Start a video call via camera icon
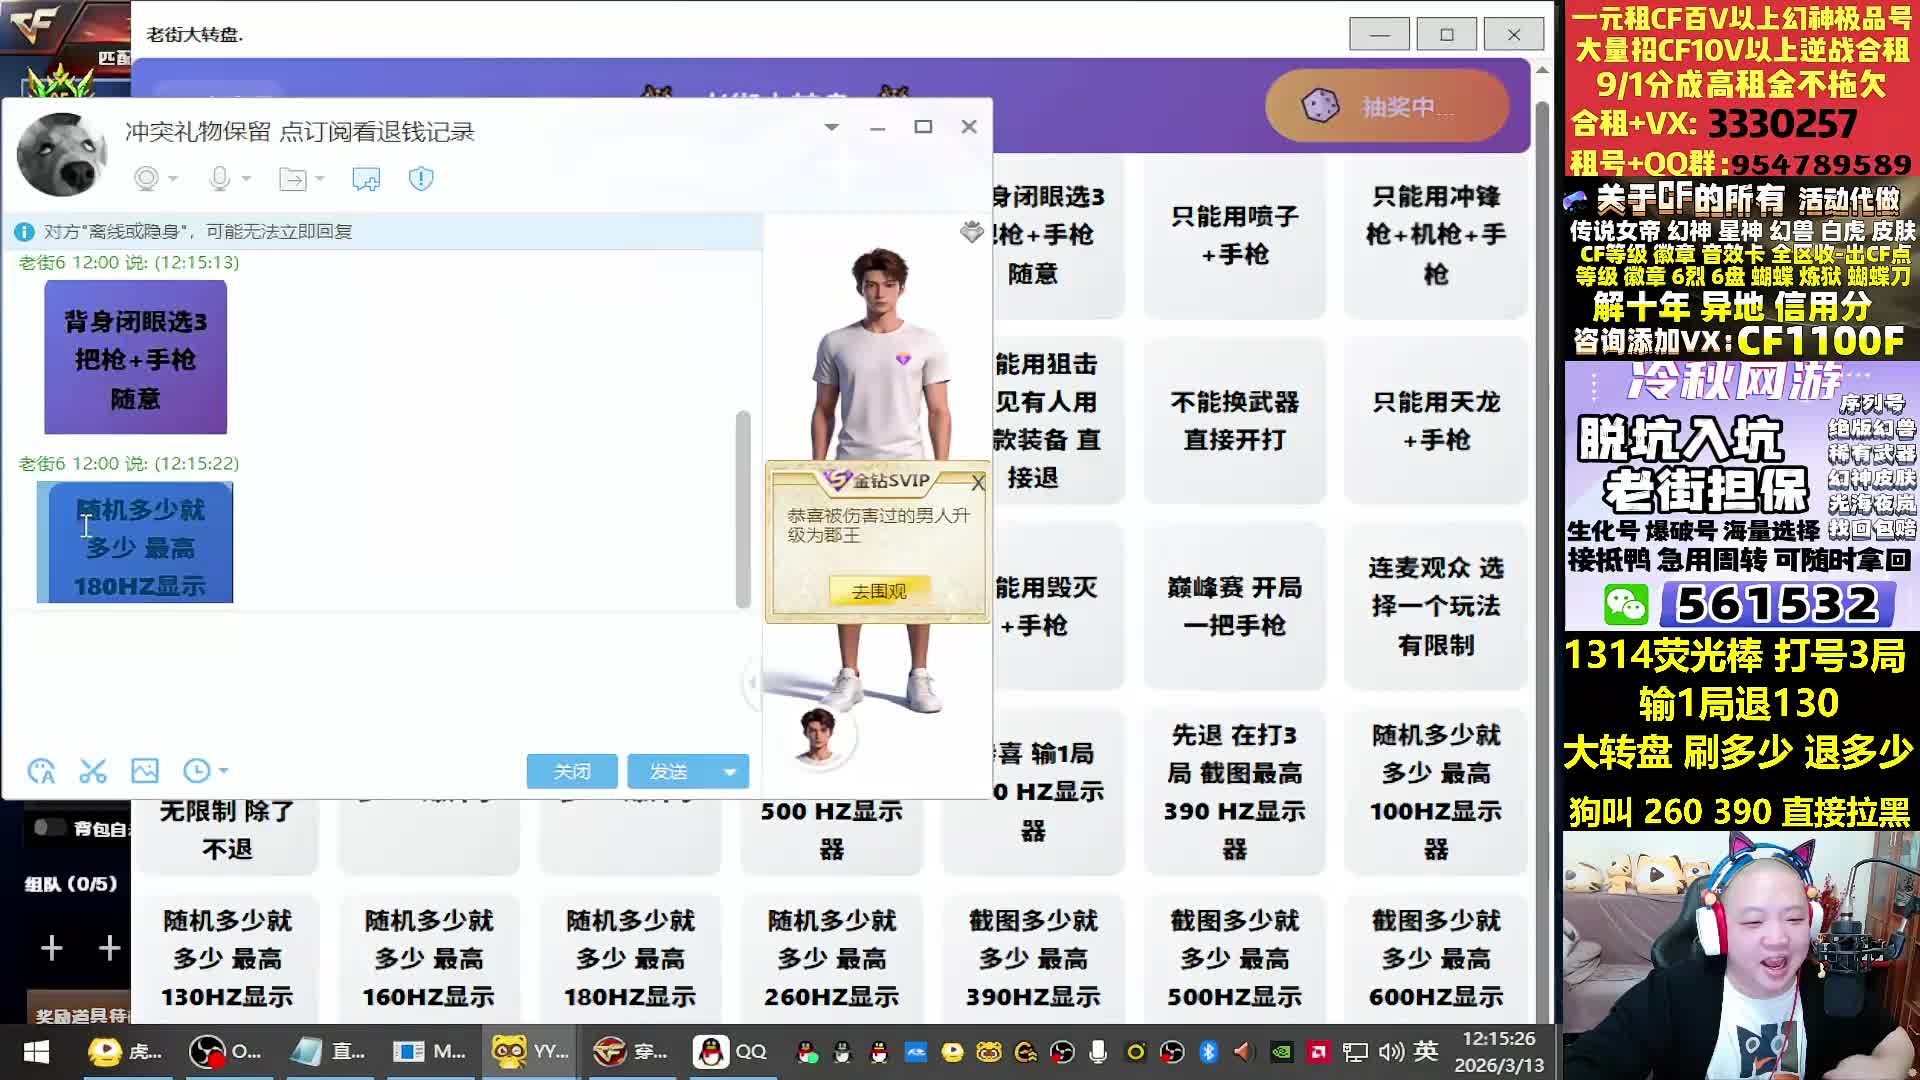This screenshot has height=1080, width=1920. click(x=147, y=179)
